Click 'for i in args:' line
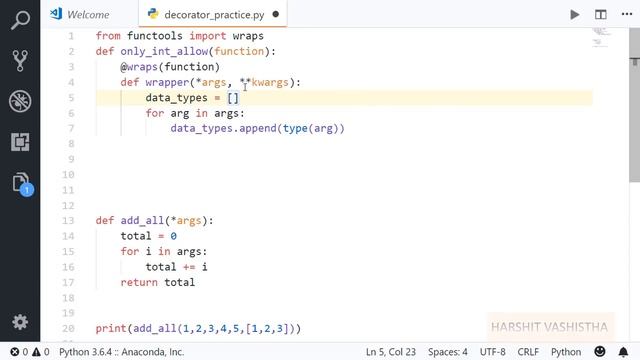Screen dimensions: 640x360 [x=164, y=251]
